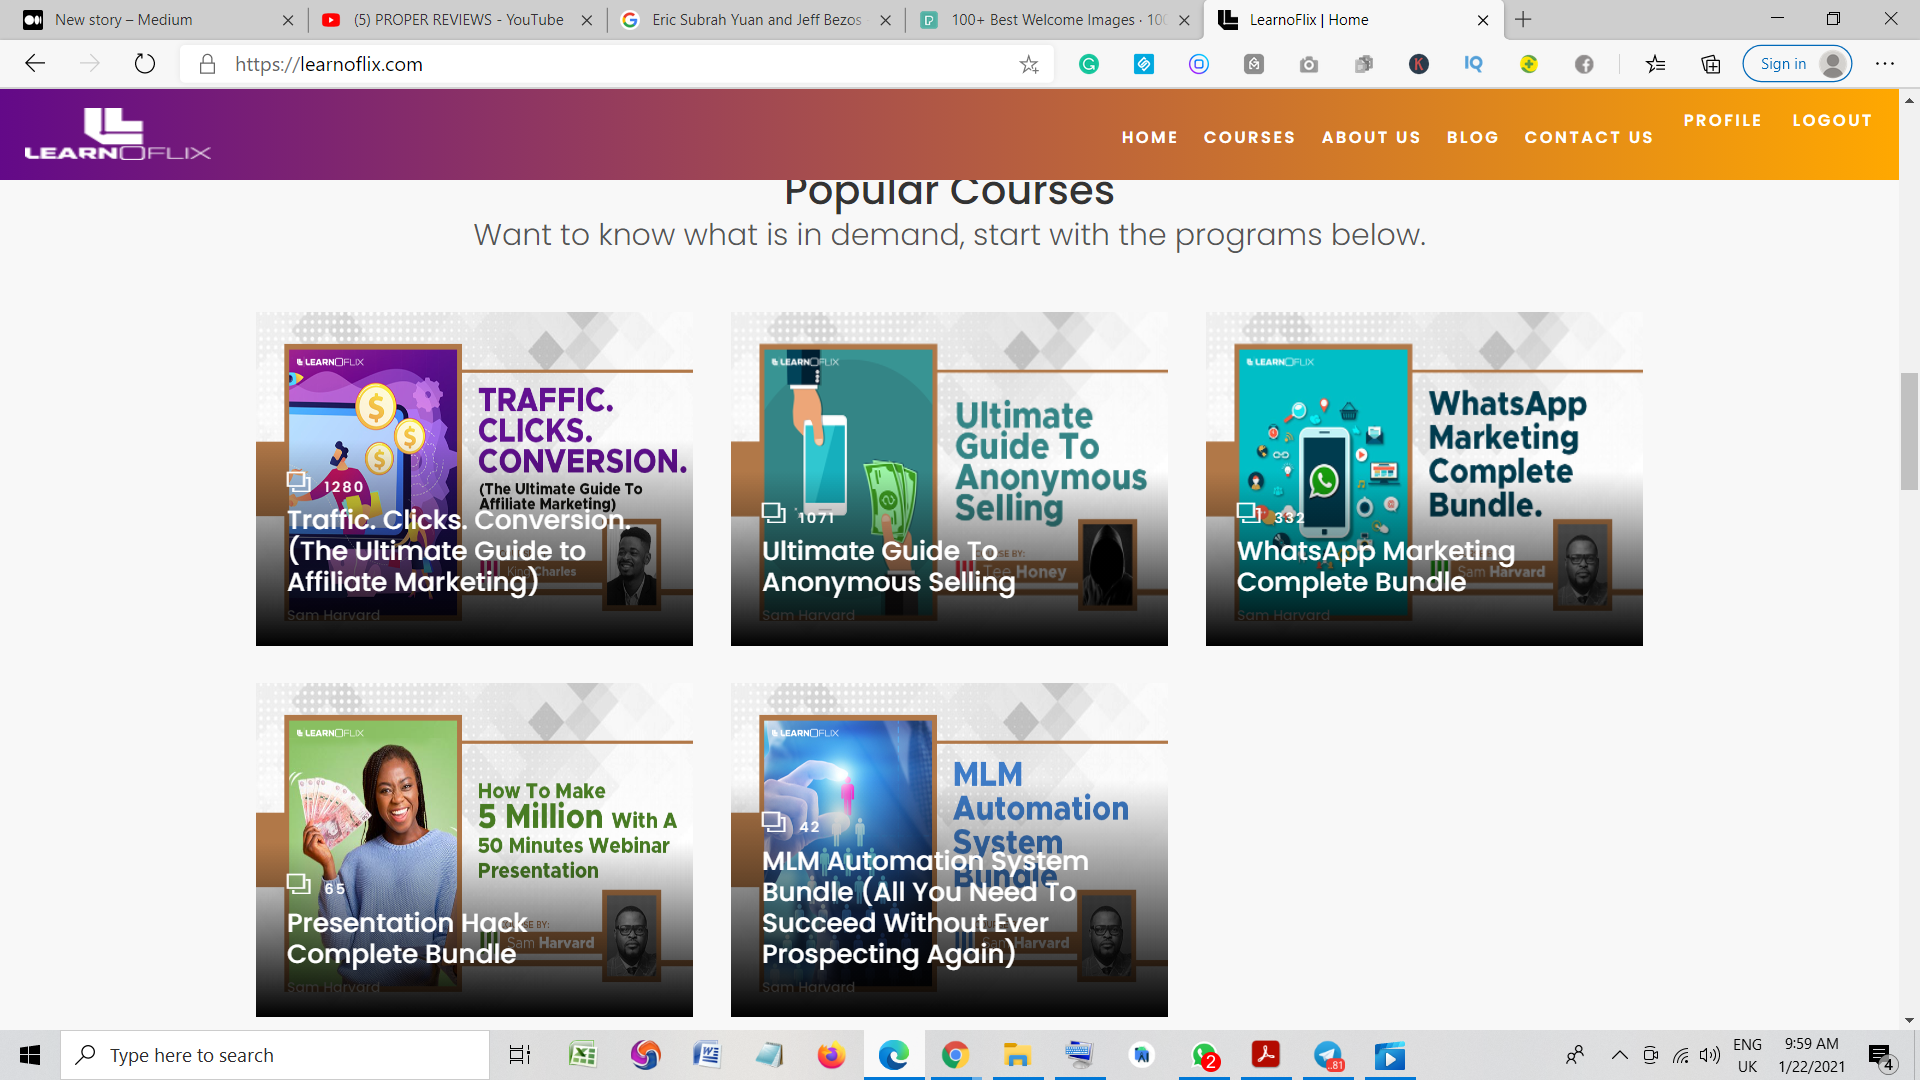Click the browser Sign in button
The height and width of the screenshot is (1080, 1920).
(x=1797, y=64)
